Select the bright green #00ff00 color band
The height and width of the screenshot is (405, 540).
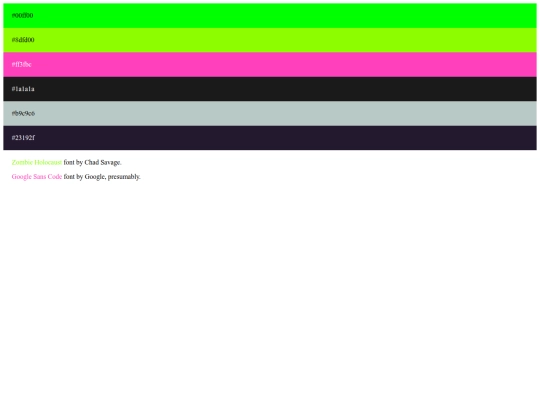pos(270,15)
